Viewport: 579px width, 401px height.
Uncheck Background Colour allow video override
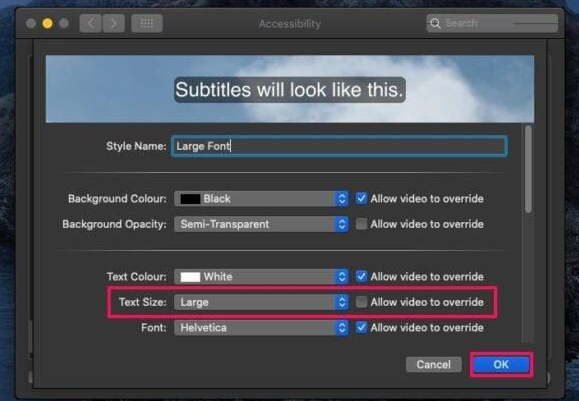click(361, 198)
